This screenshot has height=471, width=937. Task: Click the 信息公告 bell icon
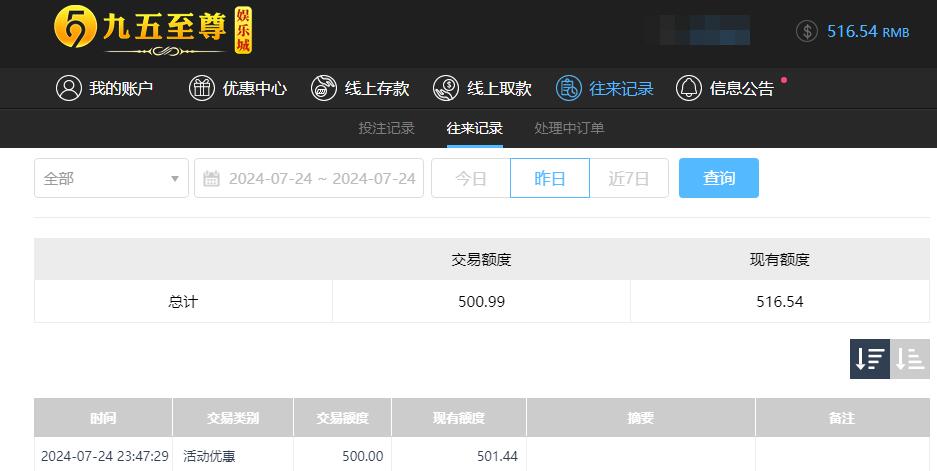689,88
